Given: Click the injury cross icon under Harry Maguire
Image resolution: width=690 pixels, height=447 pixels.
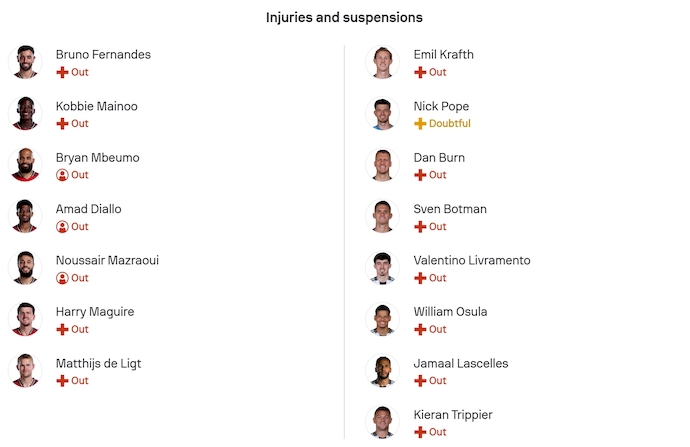Looking at the screenshot, I should pyautogui.click(x=62, y=329).
